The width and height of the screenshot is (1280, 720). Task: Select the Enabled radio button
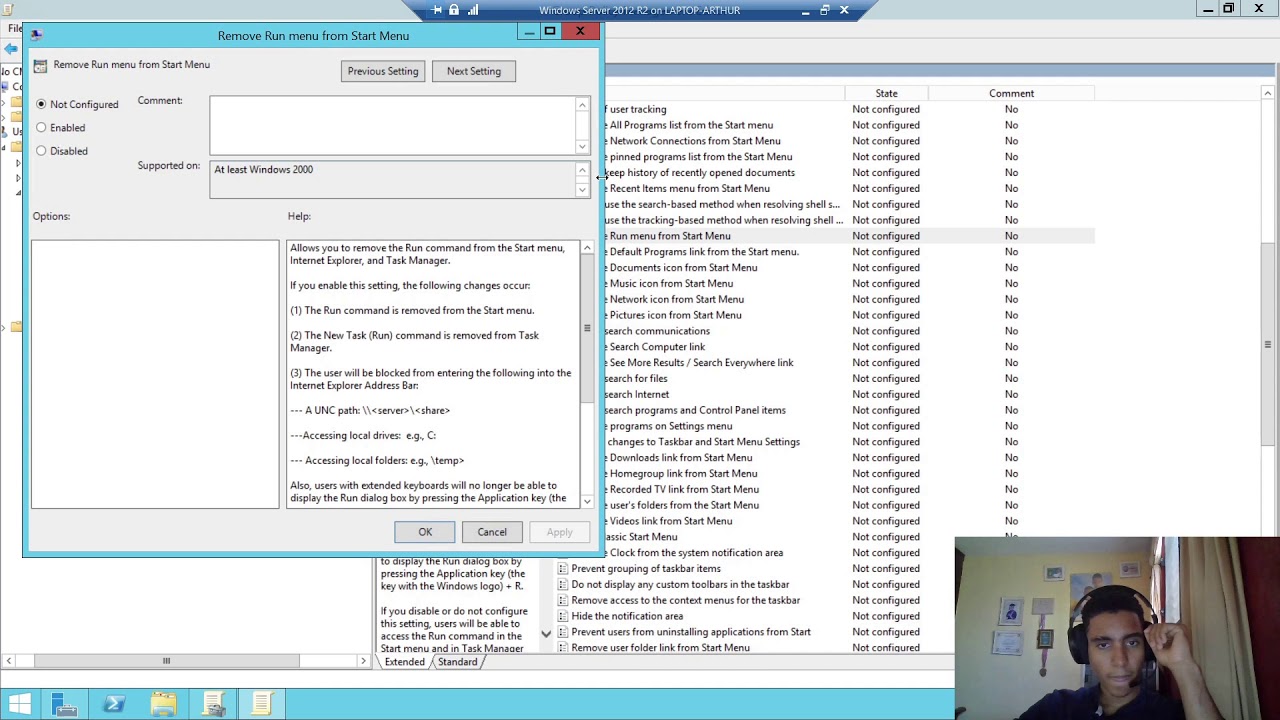41,128
